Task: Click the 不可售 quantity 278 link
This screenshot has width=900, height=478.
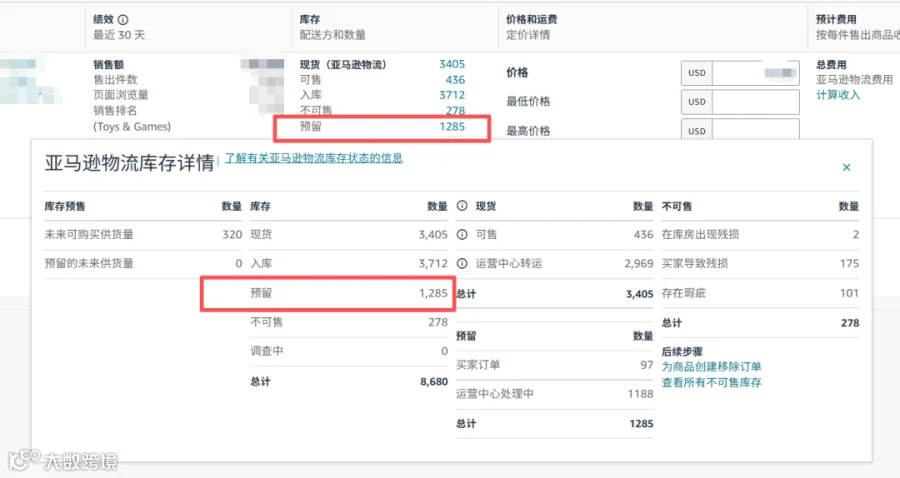Action: pyautogui.click(x=455, y=110)
